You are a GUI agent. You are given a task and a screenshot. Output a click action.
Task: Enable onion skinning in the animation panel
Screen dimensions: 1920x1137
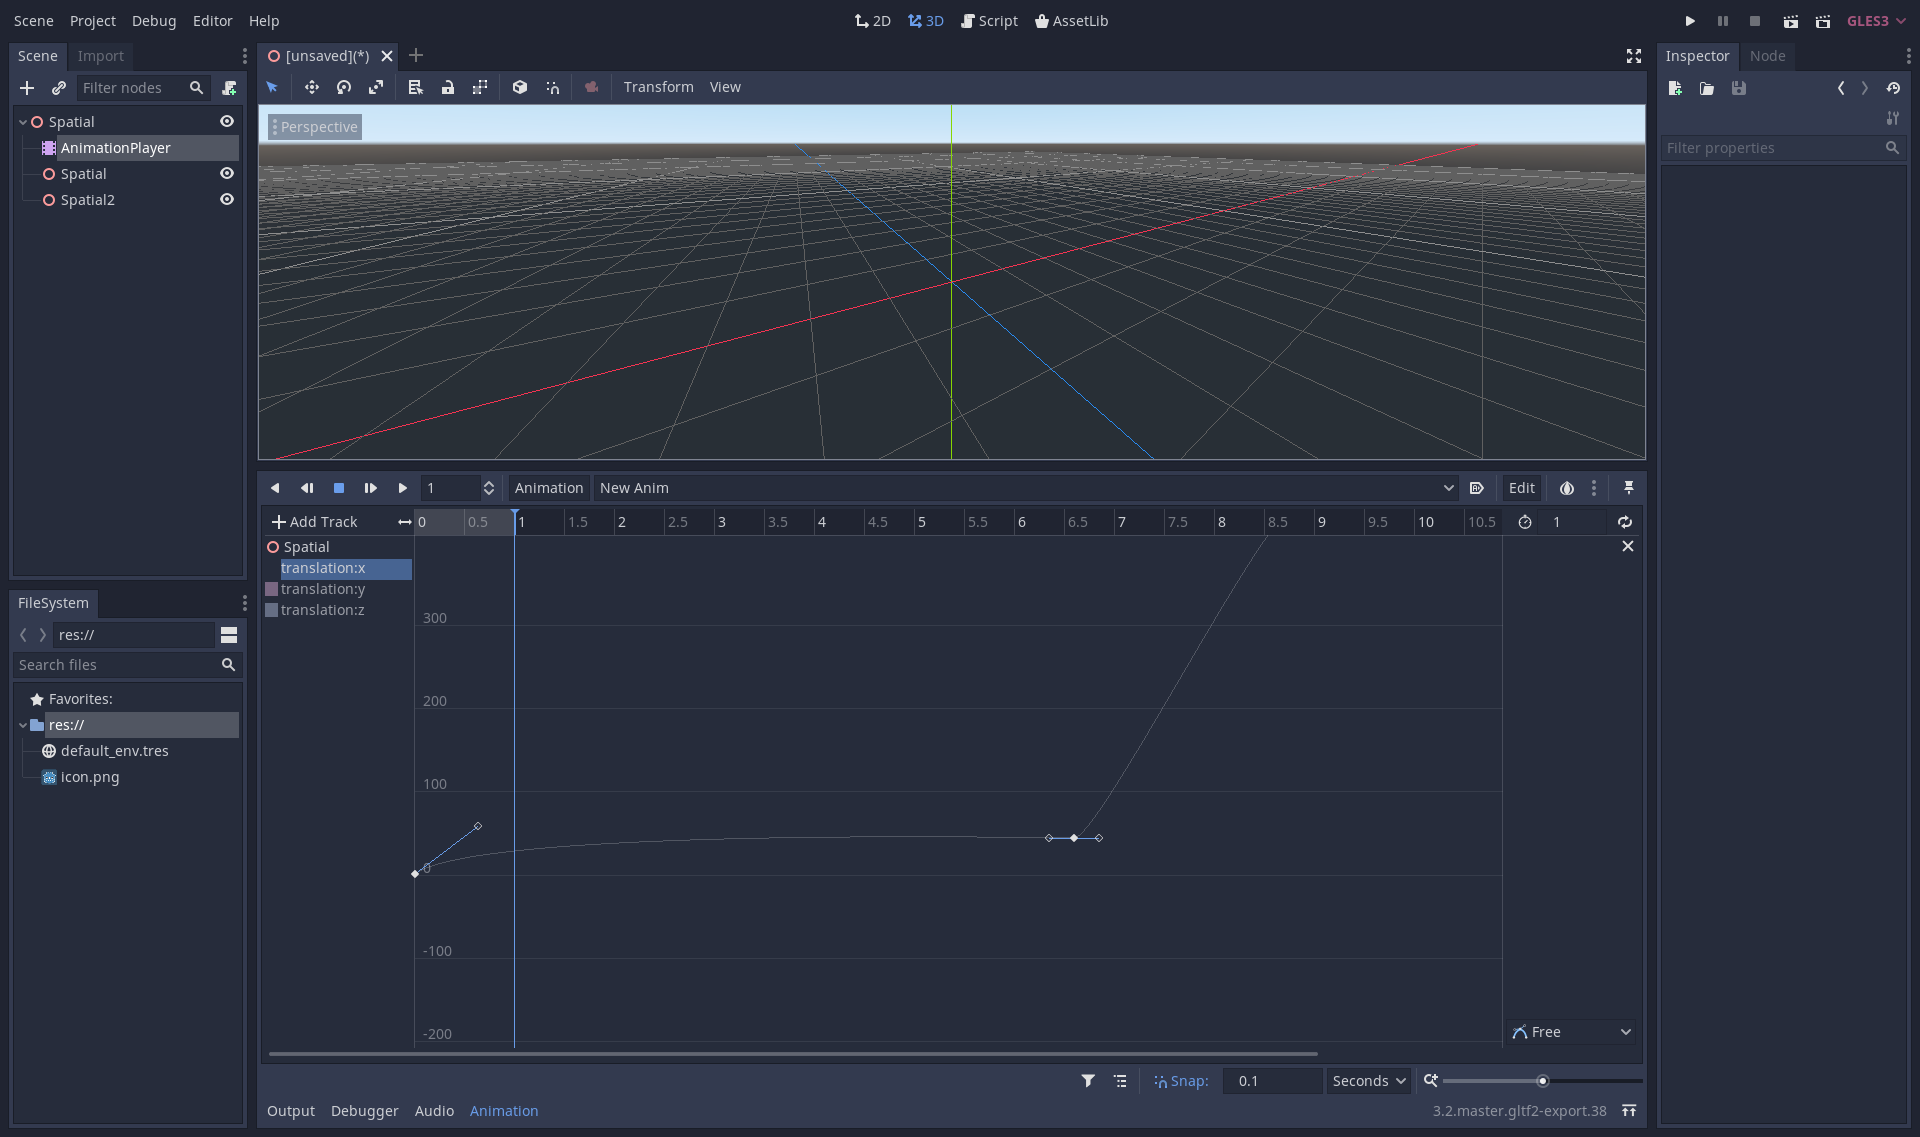point(1567,488)
